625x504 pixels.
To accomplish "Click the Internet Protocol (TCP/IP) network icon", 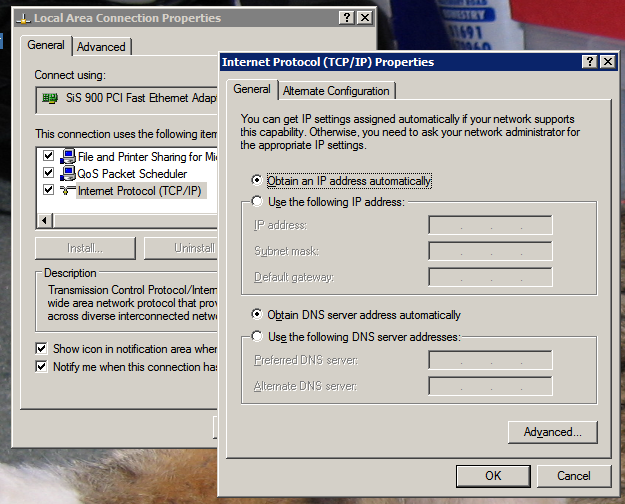I will [68, 190].
